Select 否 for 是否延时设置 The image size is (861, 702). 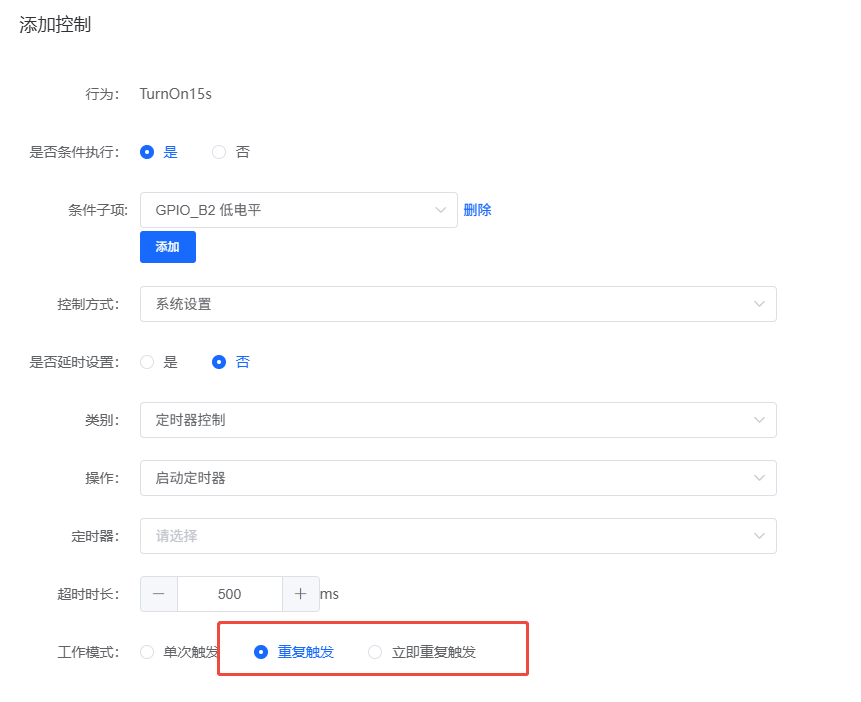pos(217,362)
